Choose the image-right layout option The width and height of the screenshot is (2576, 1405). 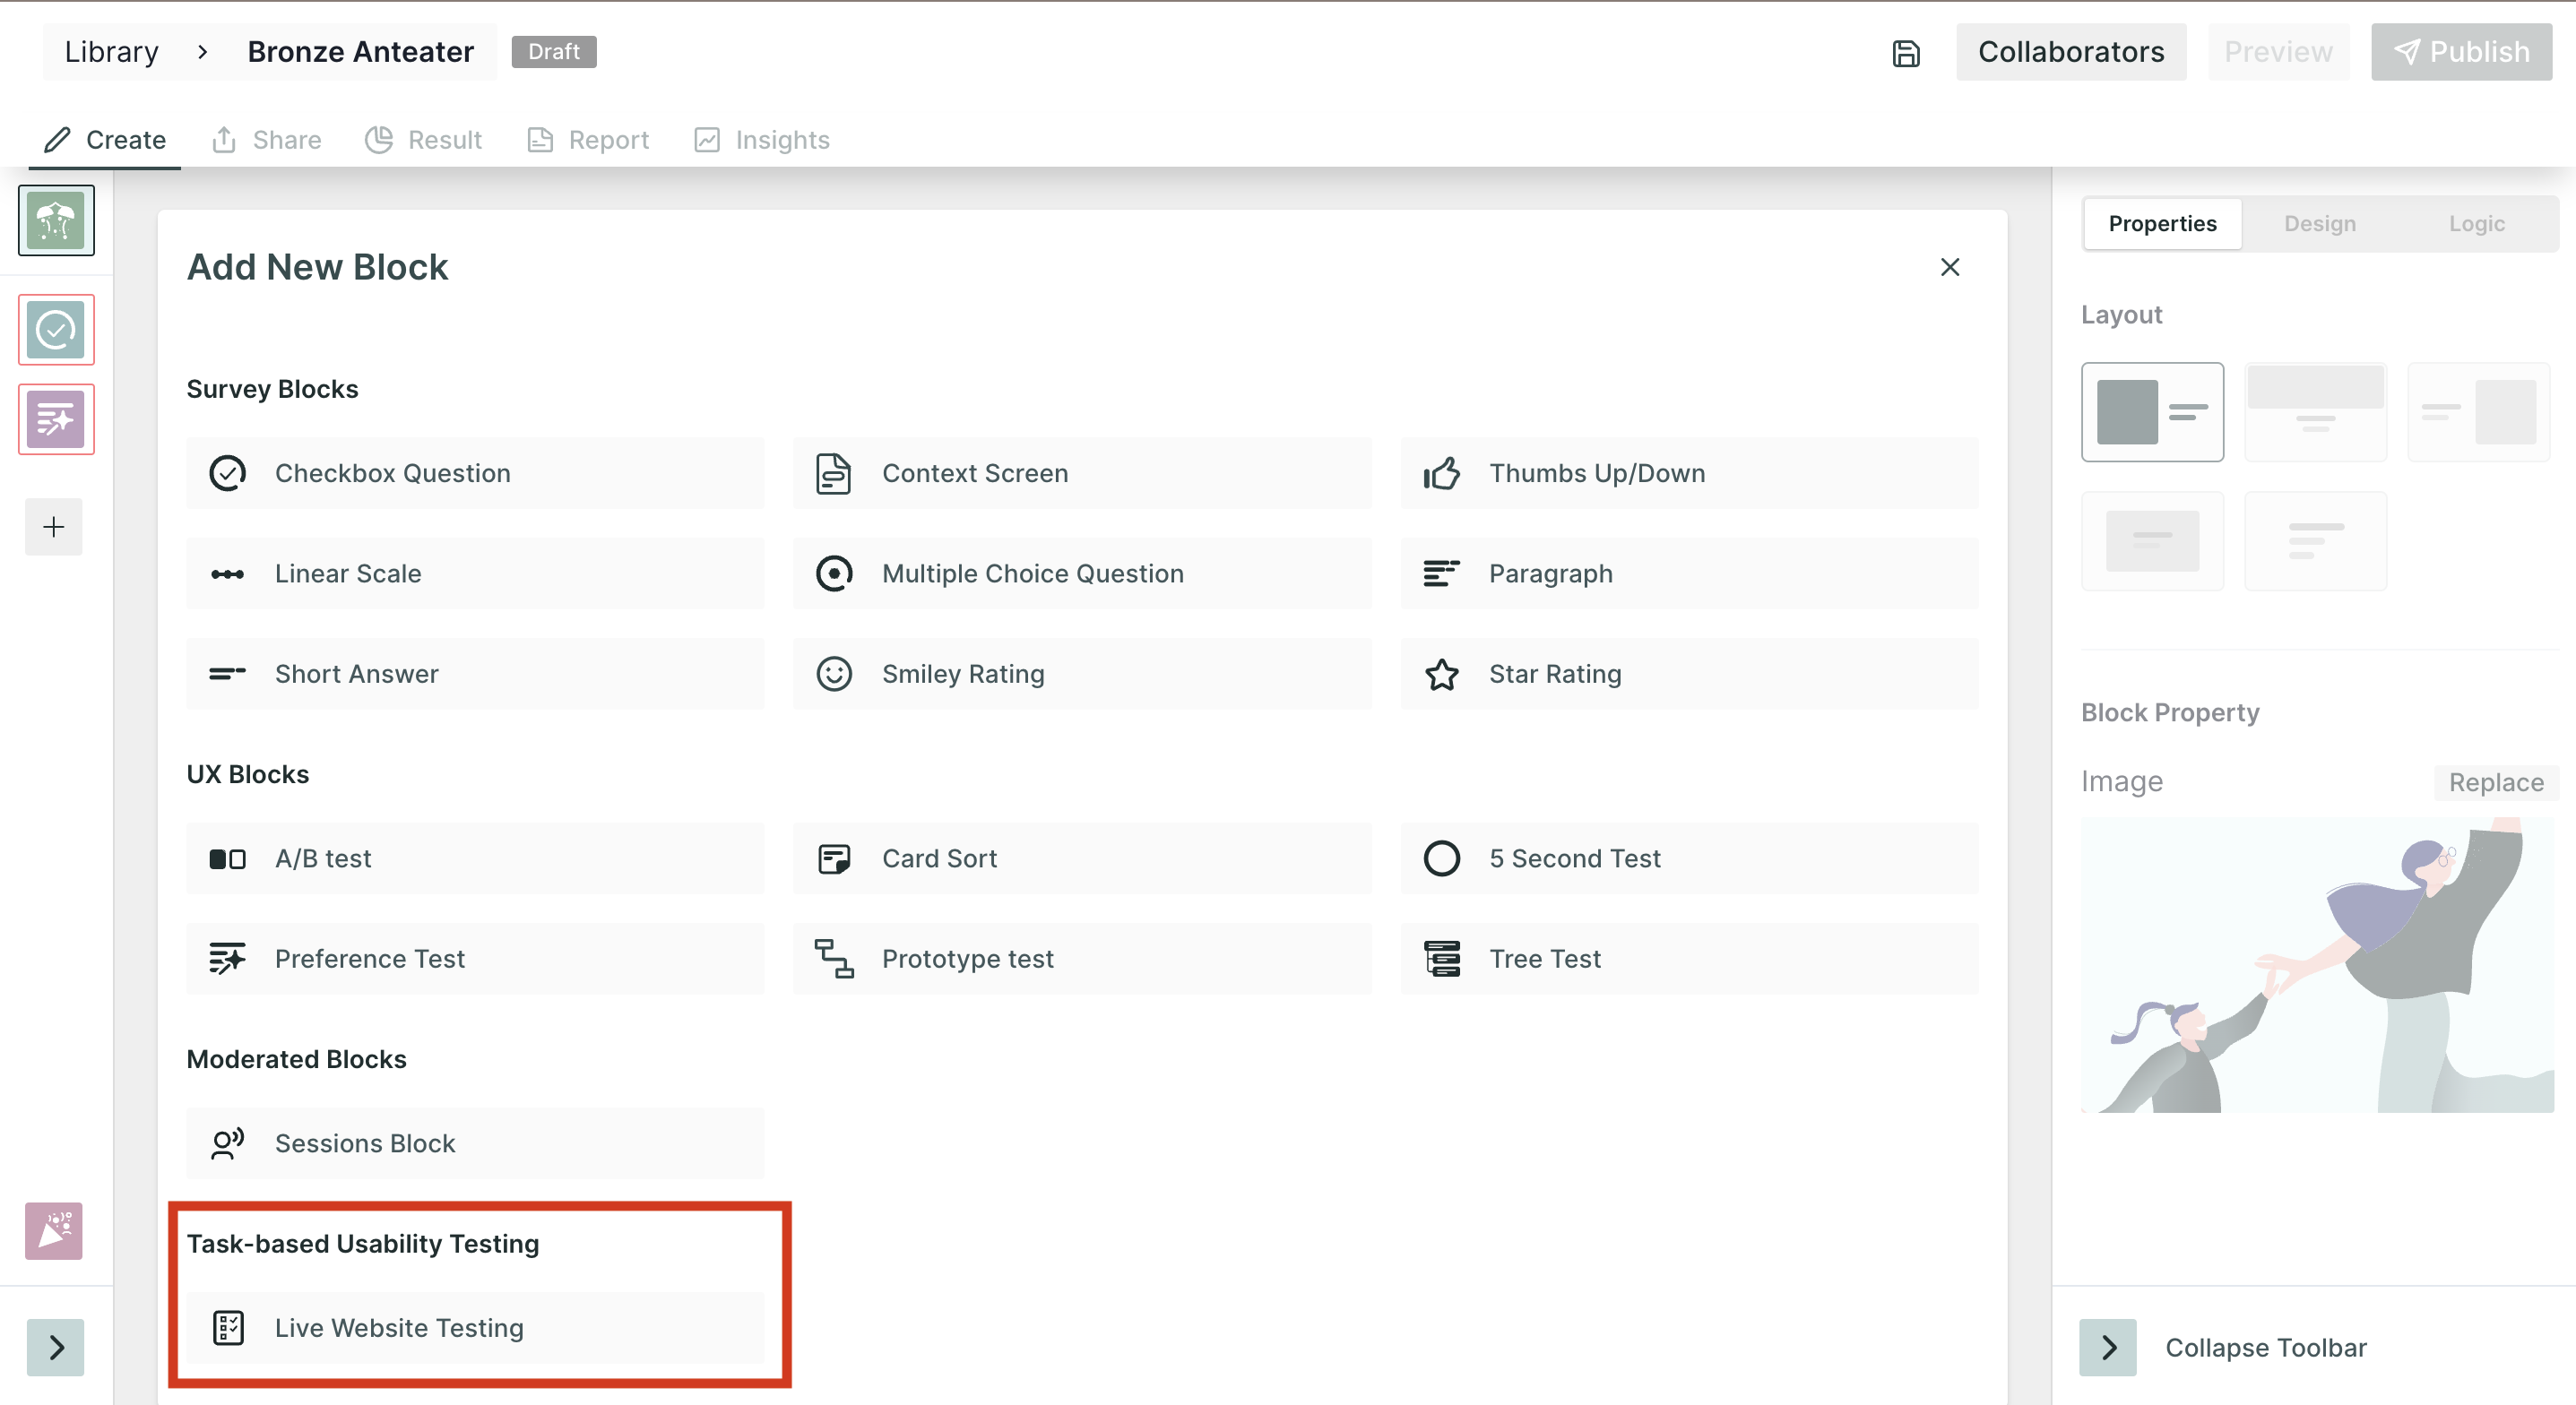pyautogui.click(x=2478, y=412)
